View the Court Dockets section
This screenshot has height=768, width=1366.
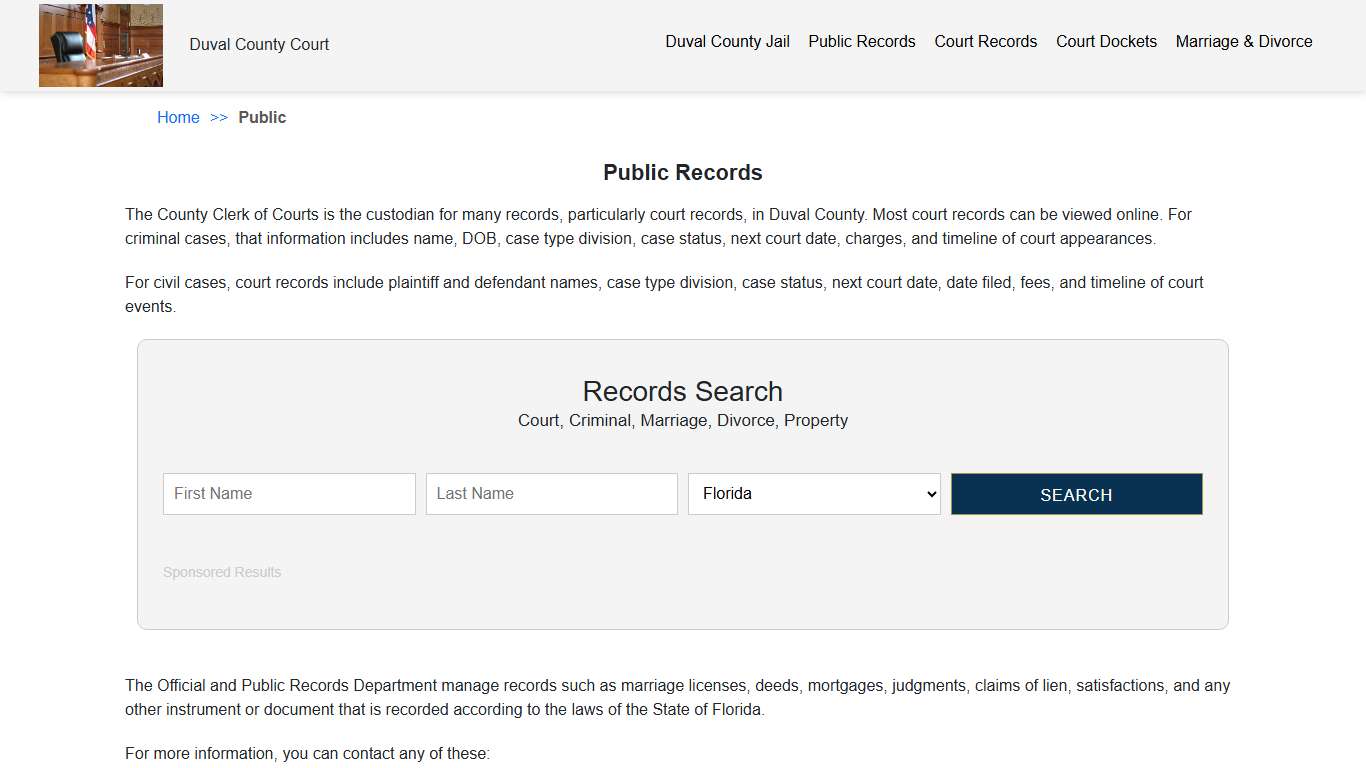tap(1106, 41)
